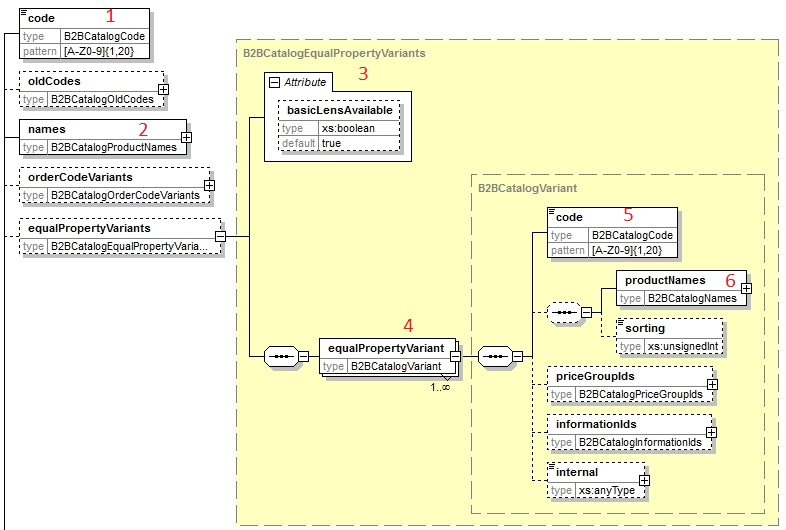The height and width of the screenshot is (530, 786).
Task: Expand the orderCodeVariants element
Action: pyautogui.click(x=209, y=185)
